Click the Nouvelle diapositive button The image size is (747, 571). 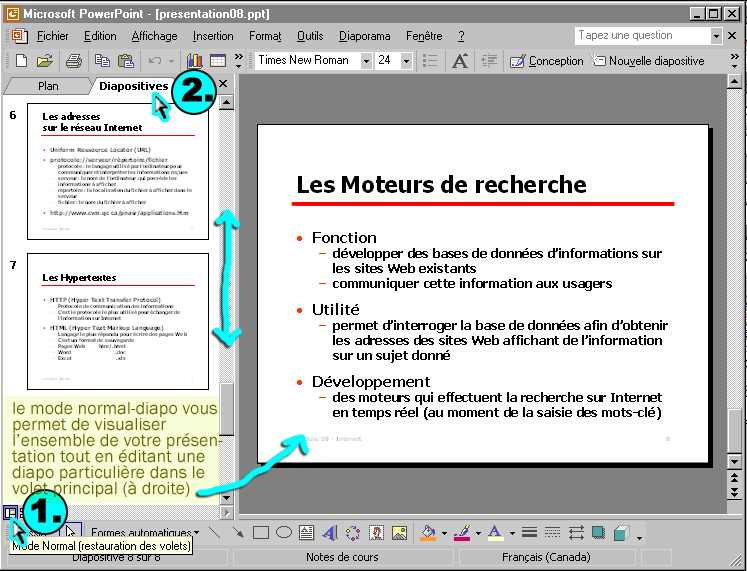[x=649, y=61]
